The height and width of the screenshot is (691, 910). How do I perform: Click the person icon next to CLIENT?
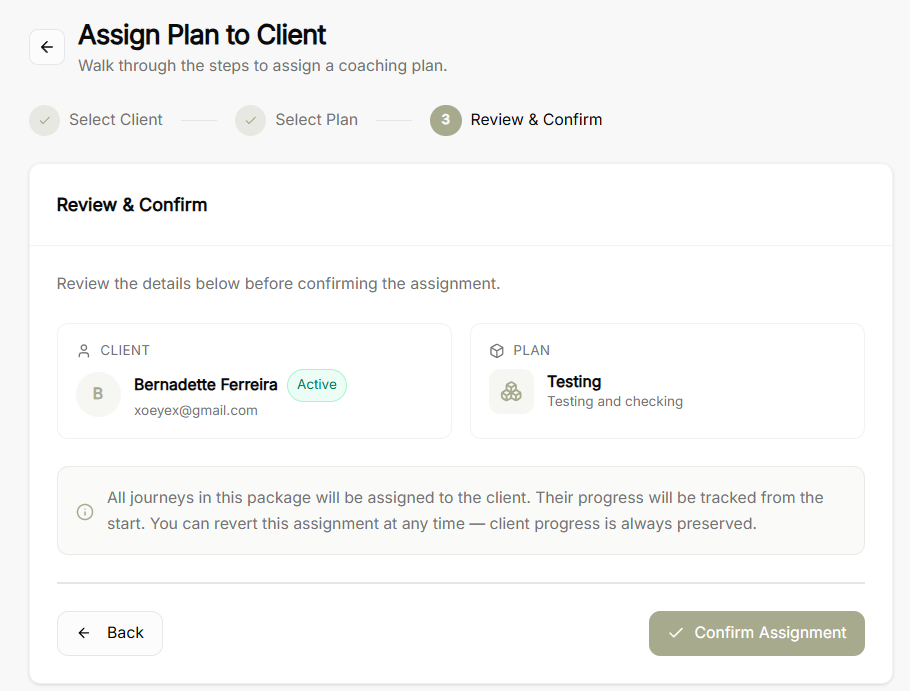click(x=84, y=351)
